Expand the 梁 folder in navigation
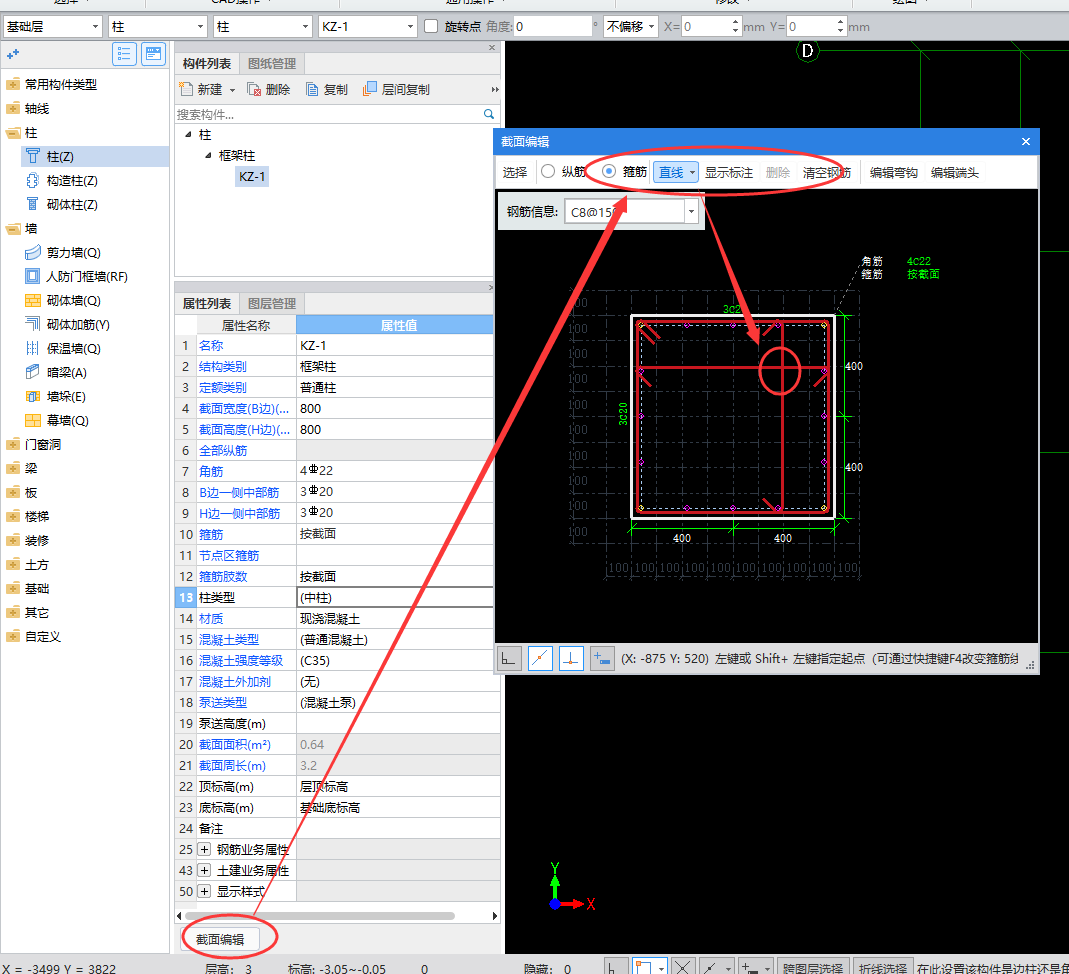The image size is (1069, 974). point(13,468)
